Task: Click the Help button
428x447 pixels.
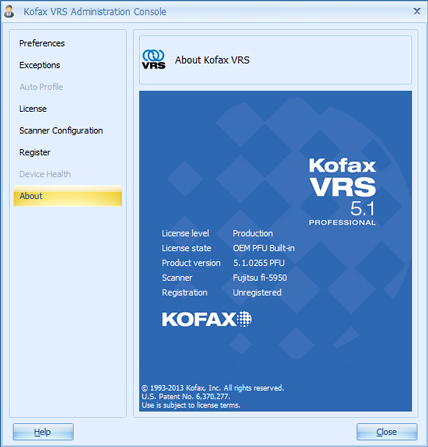Action: coord(43,432)
